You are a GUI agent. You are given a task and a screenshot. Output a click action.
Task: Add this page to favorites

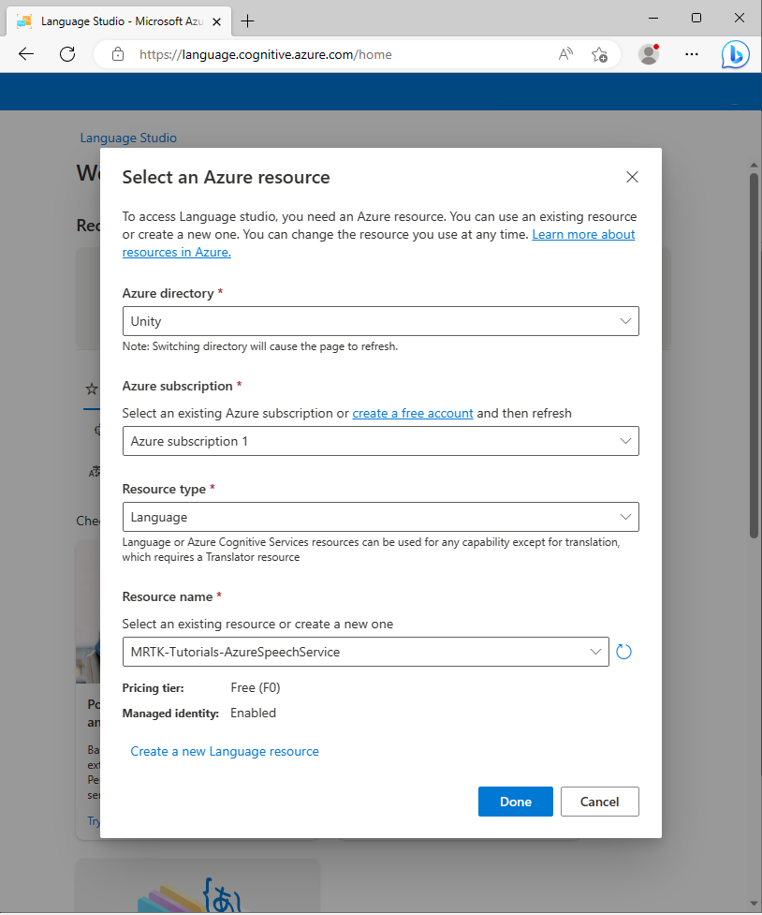click(x=599, y=54)
